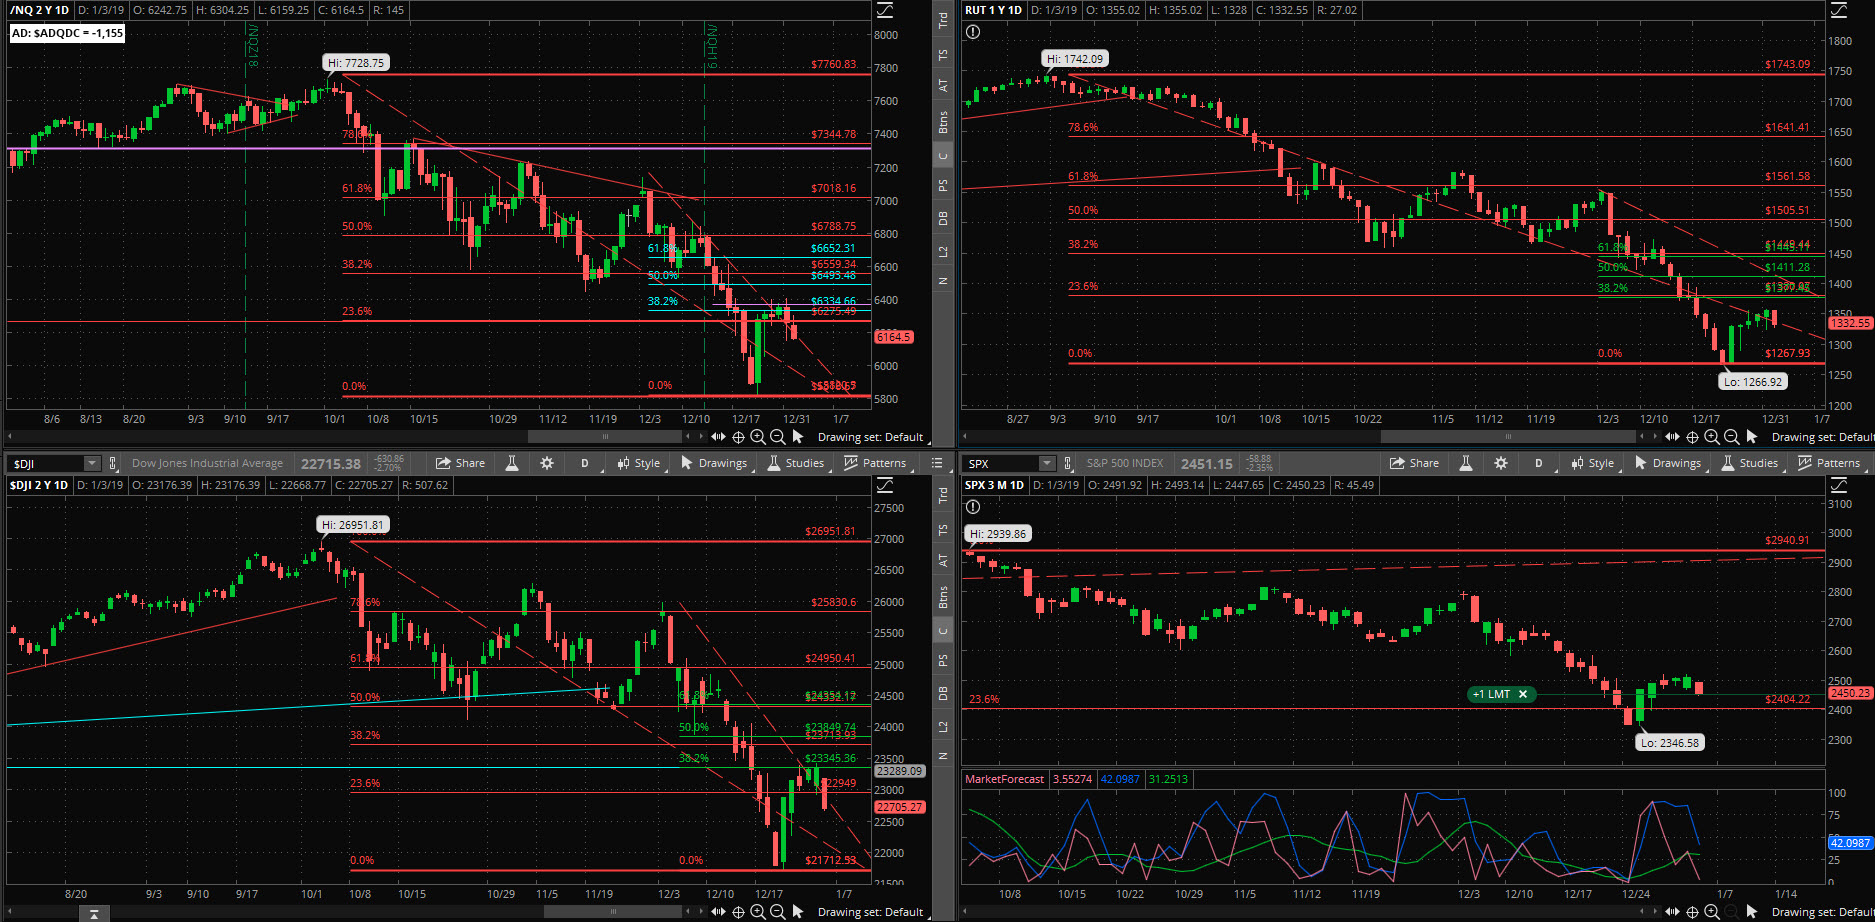The image size is (1875, 922).
Task: Open the Studies menu in the $DJI toolbar
Action: pos(796,463)
